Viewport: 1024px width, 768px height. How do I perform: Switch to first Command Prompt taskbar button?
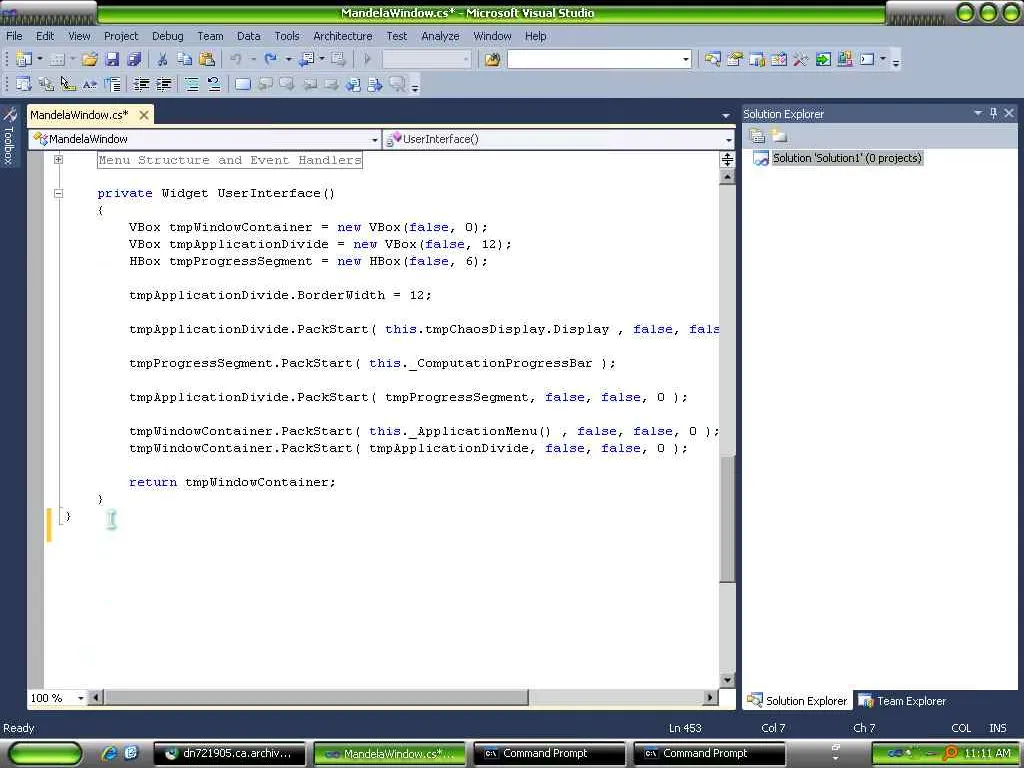(549, 754)
